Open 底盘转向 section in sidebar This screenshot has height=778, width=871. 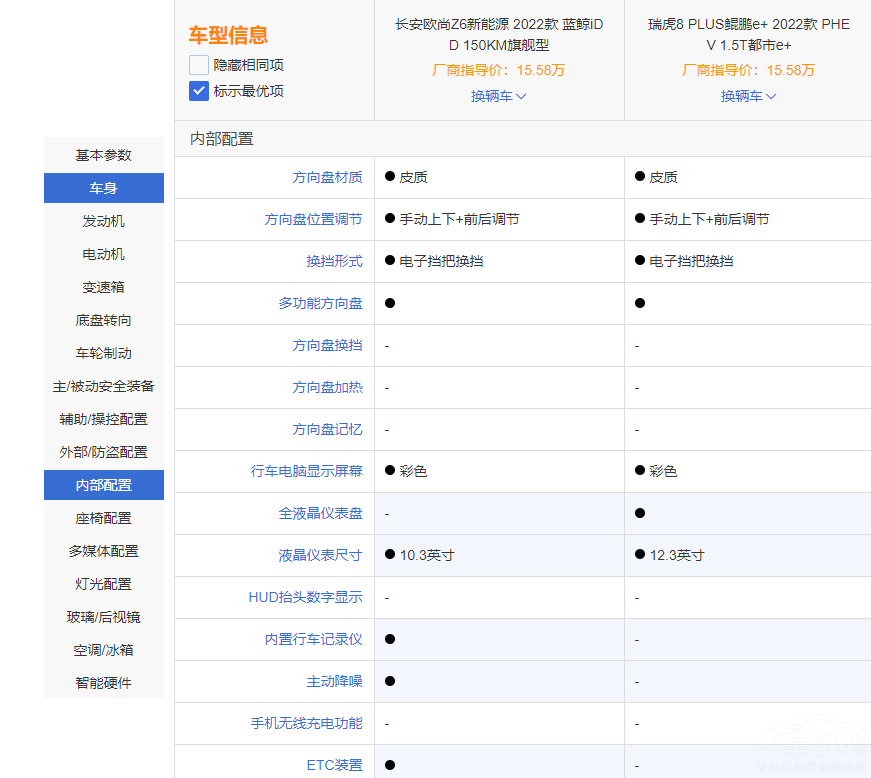click(104, 320)
